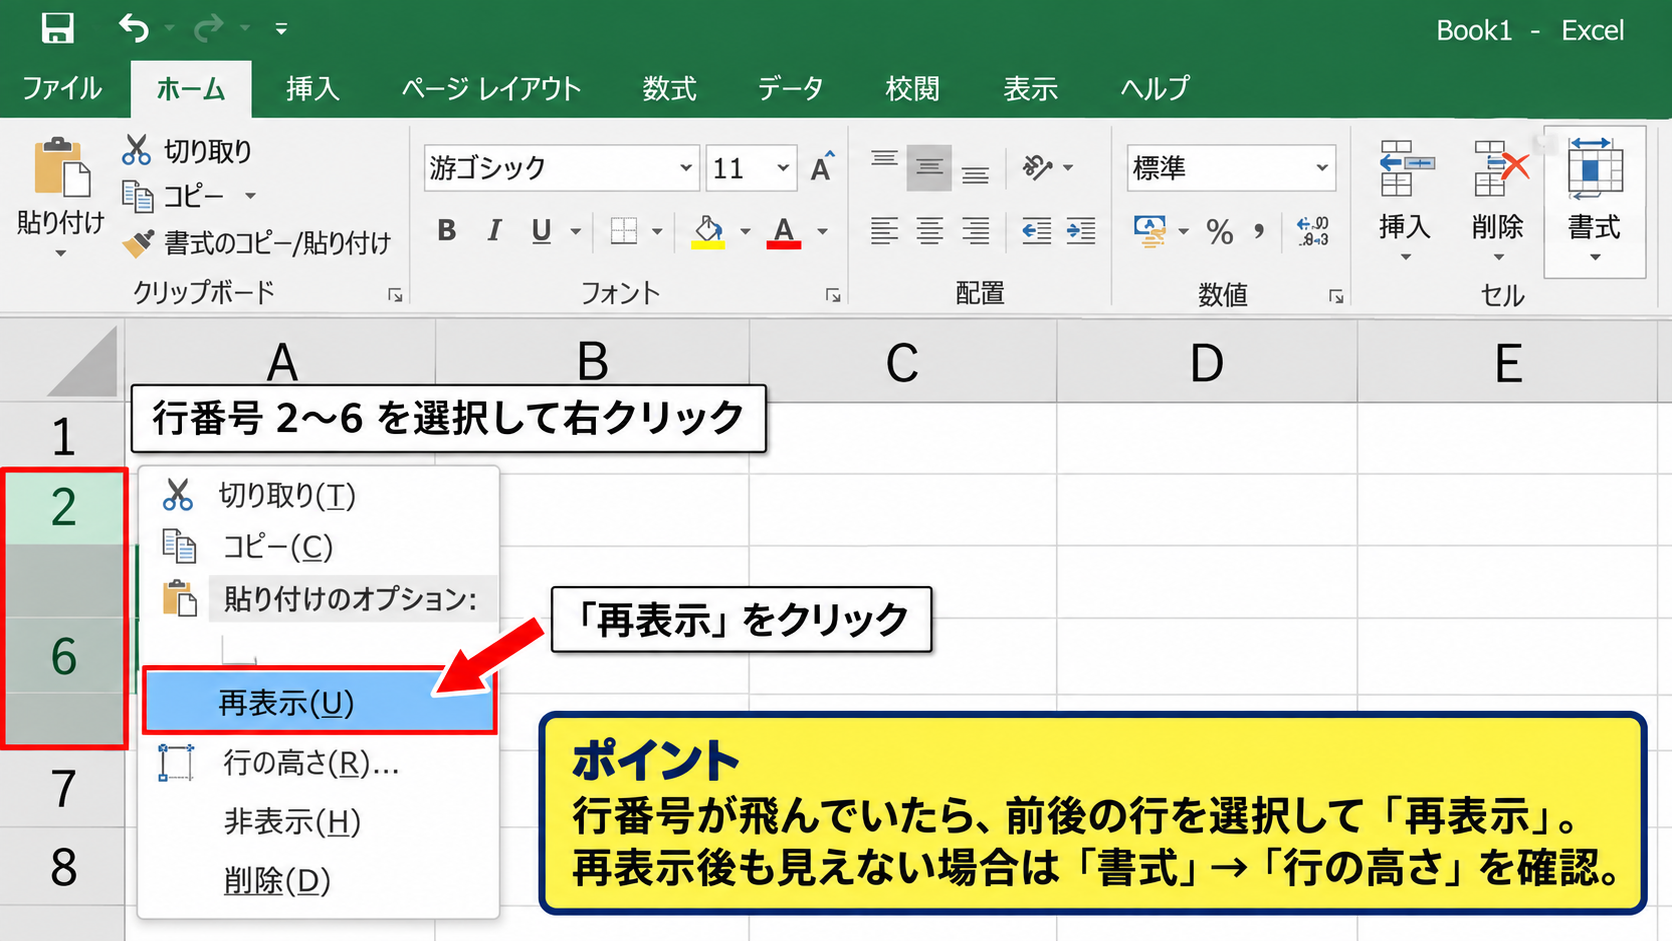Expand the borders dropdown arrow
Screen dimensions: 1672x941
tap(657, 232)
